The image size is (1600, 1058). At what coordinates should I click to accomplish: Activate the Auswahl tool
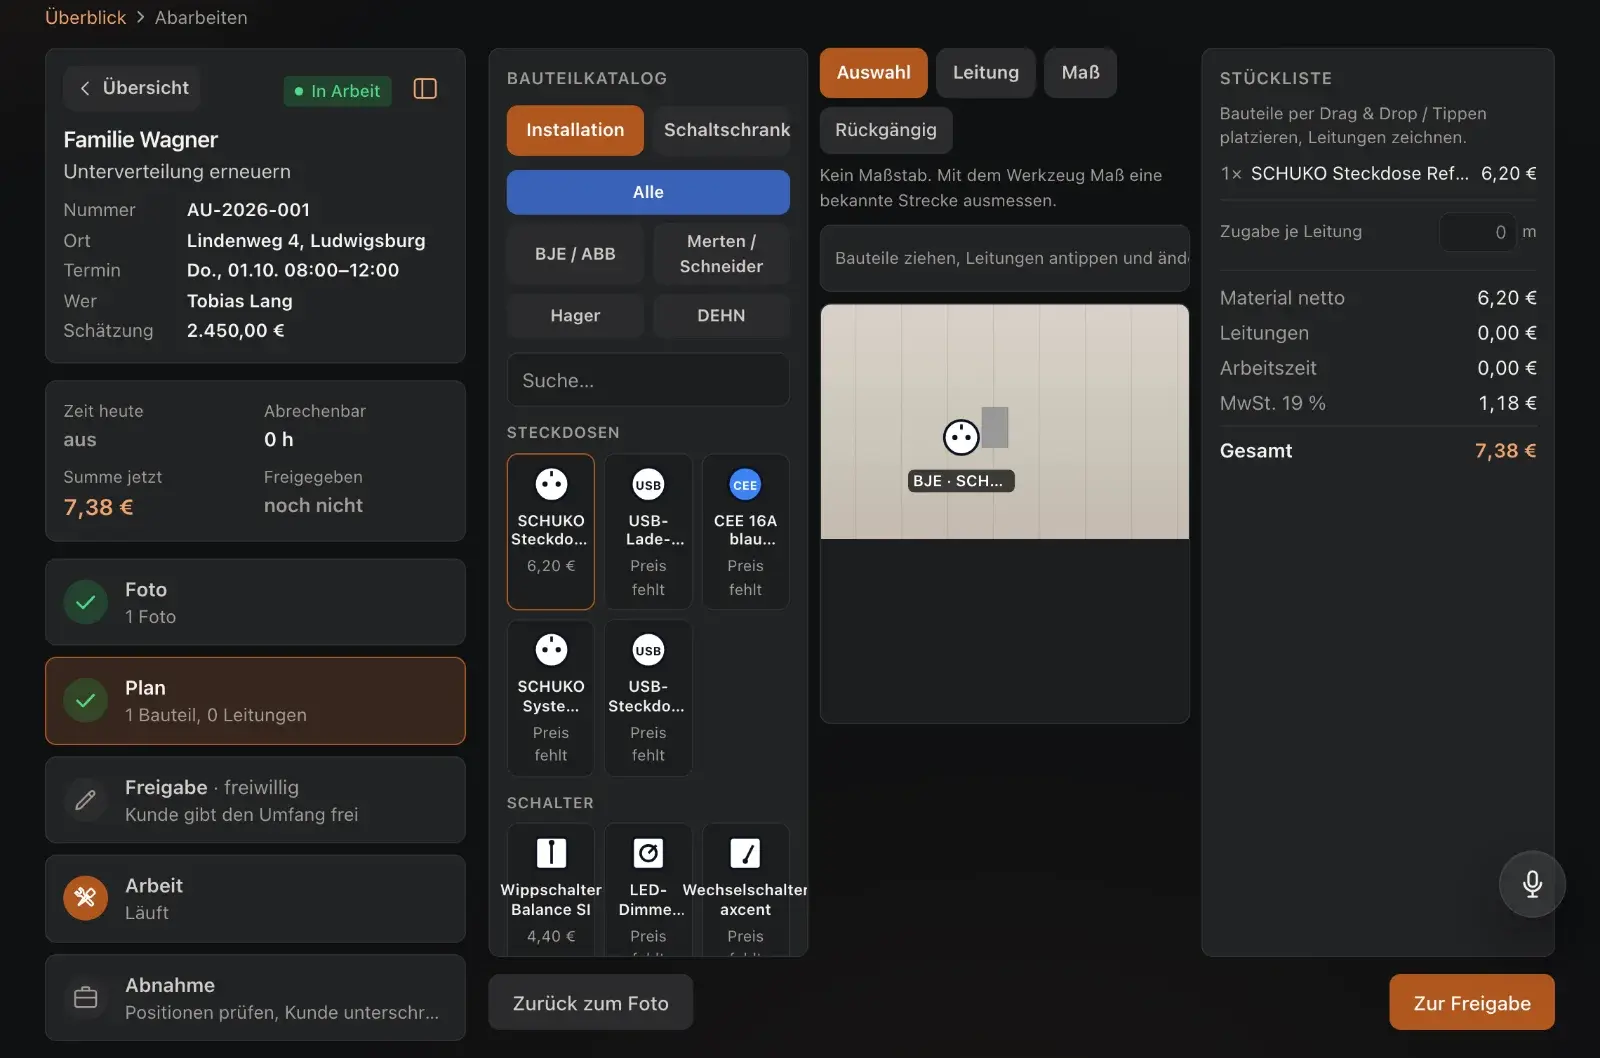(x=874, y=73)
